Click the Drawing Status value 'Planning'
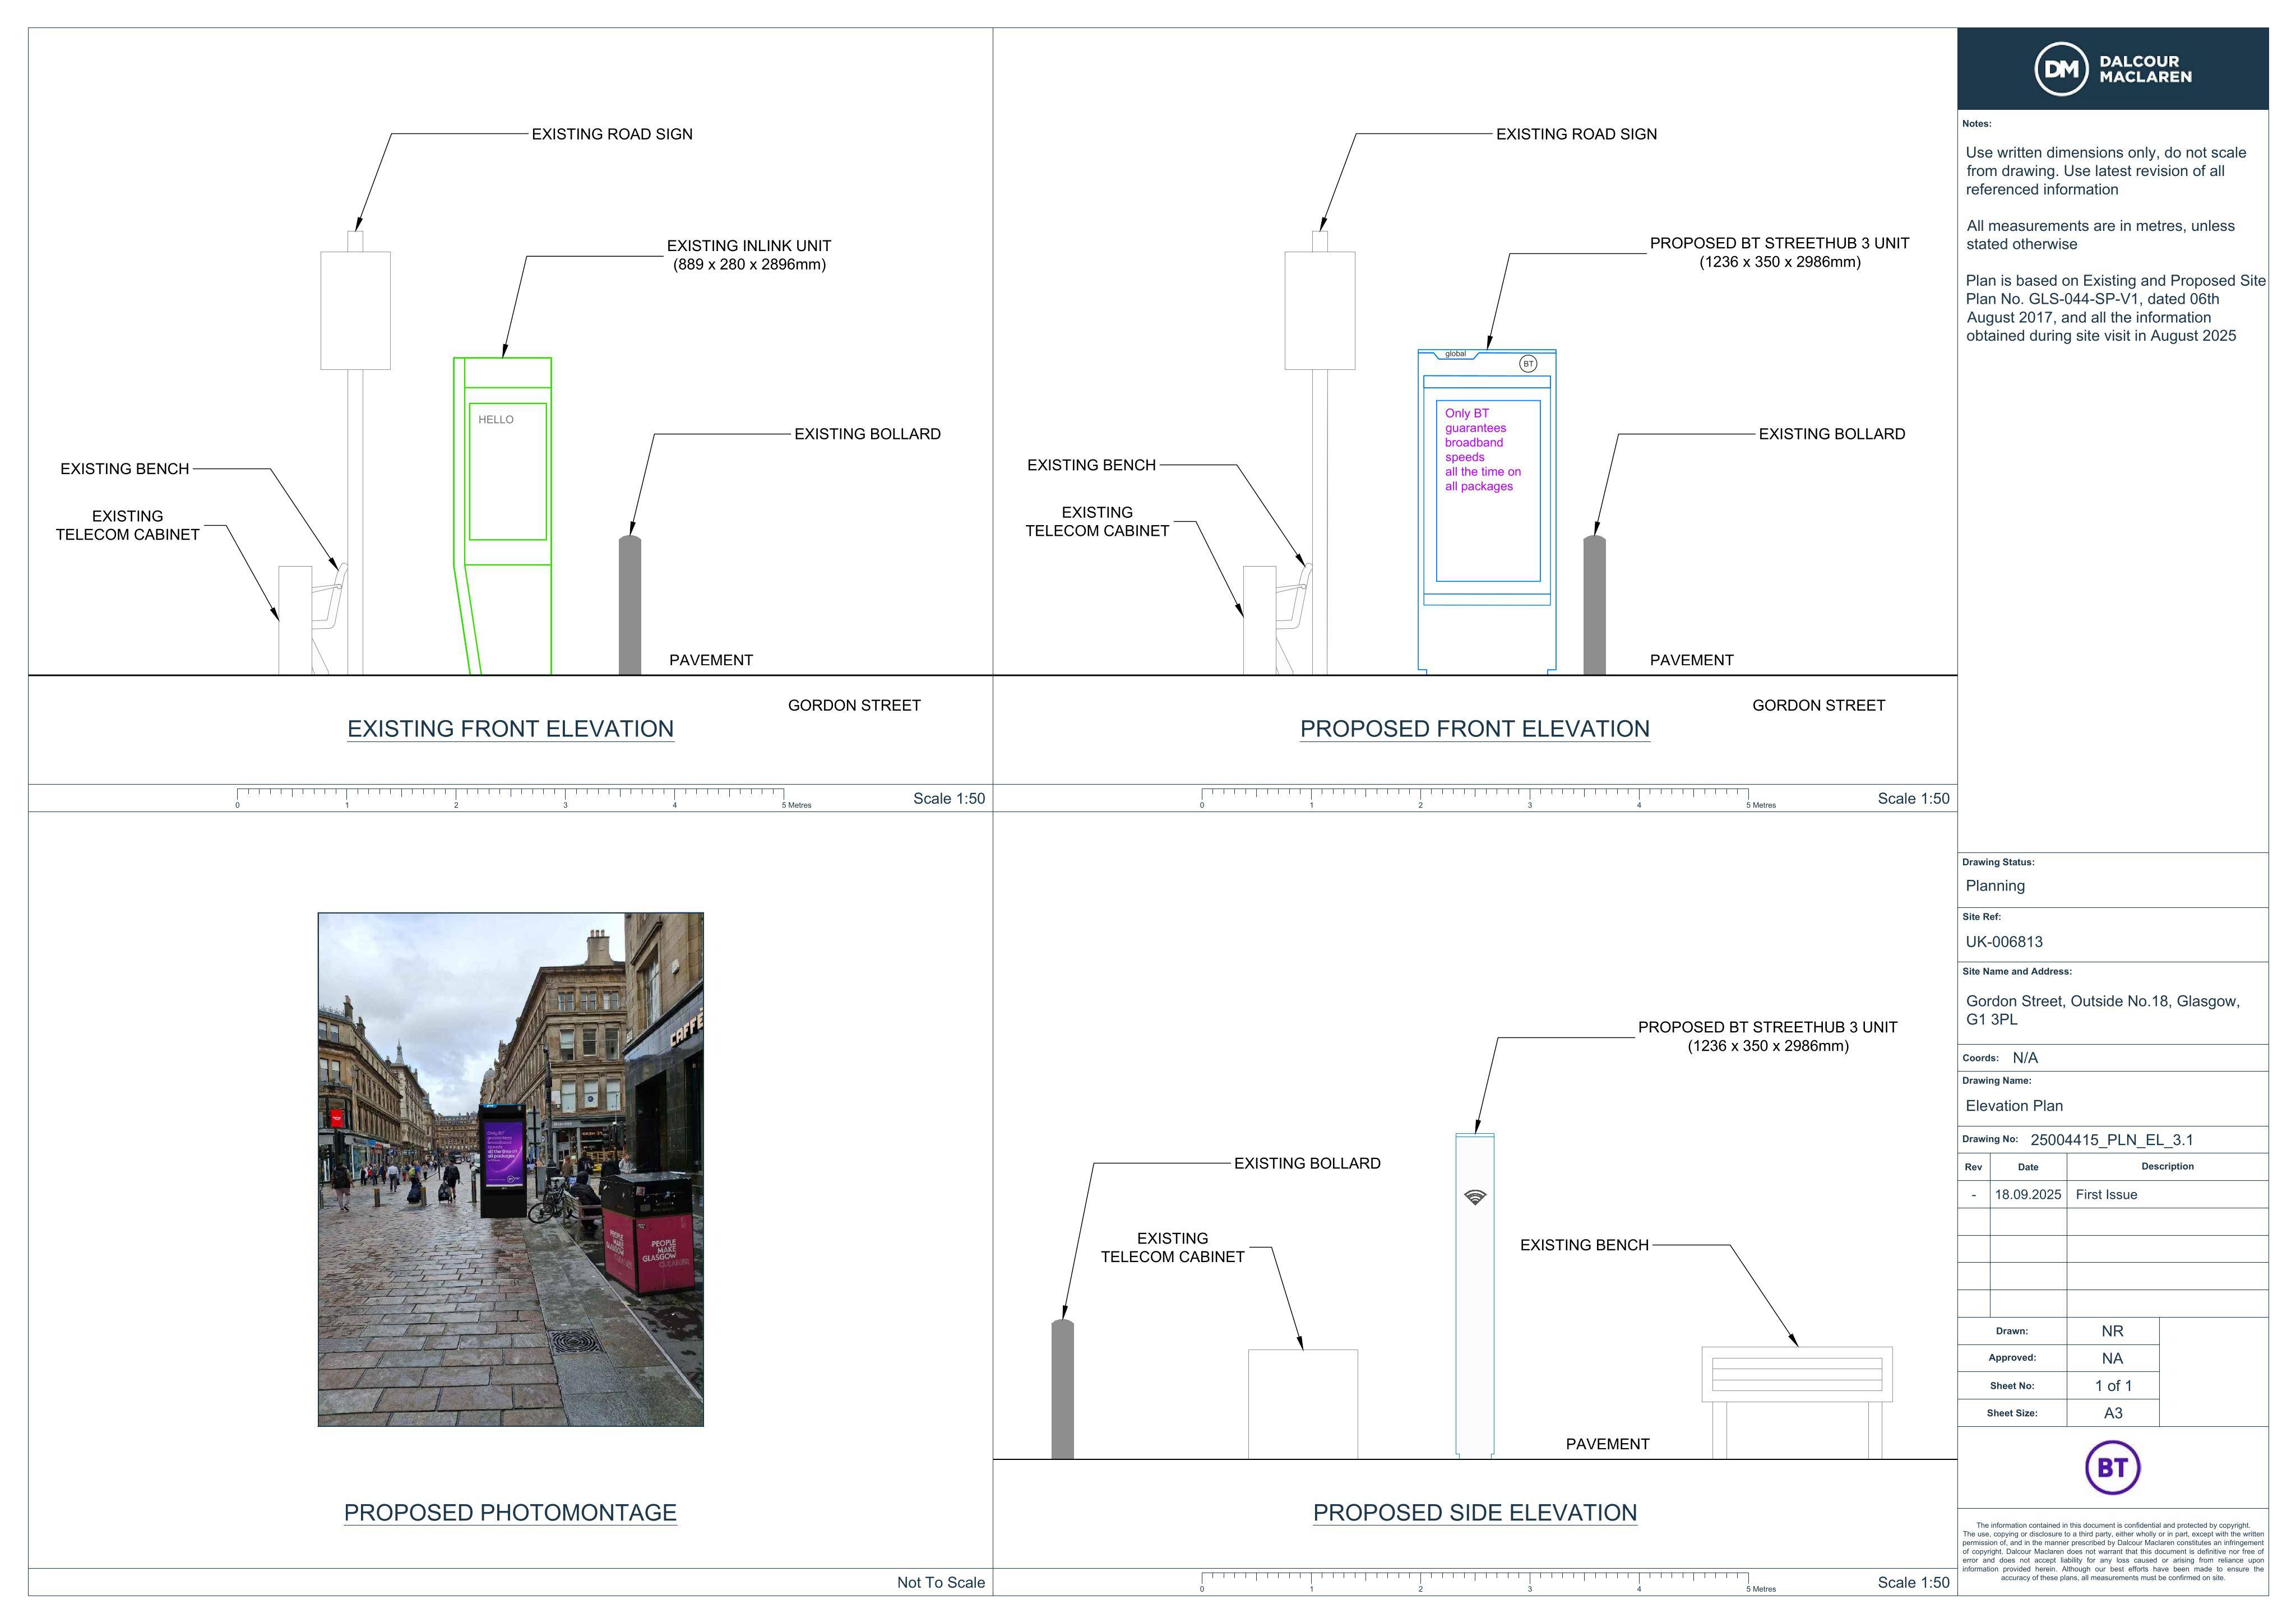 [x=1995, y=886]
